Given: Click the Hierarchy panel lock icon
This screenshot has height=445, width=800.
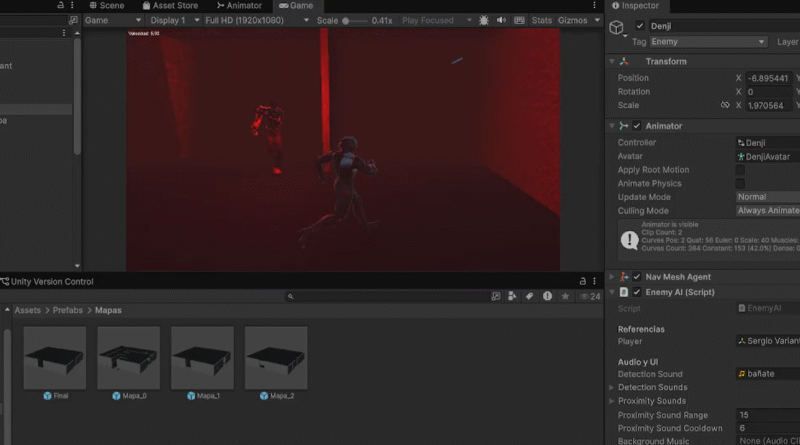Looking at the screenshot, I should pos(60,5).
